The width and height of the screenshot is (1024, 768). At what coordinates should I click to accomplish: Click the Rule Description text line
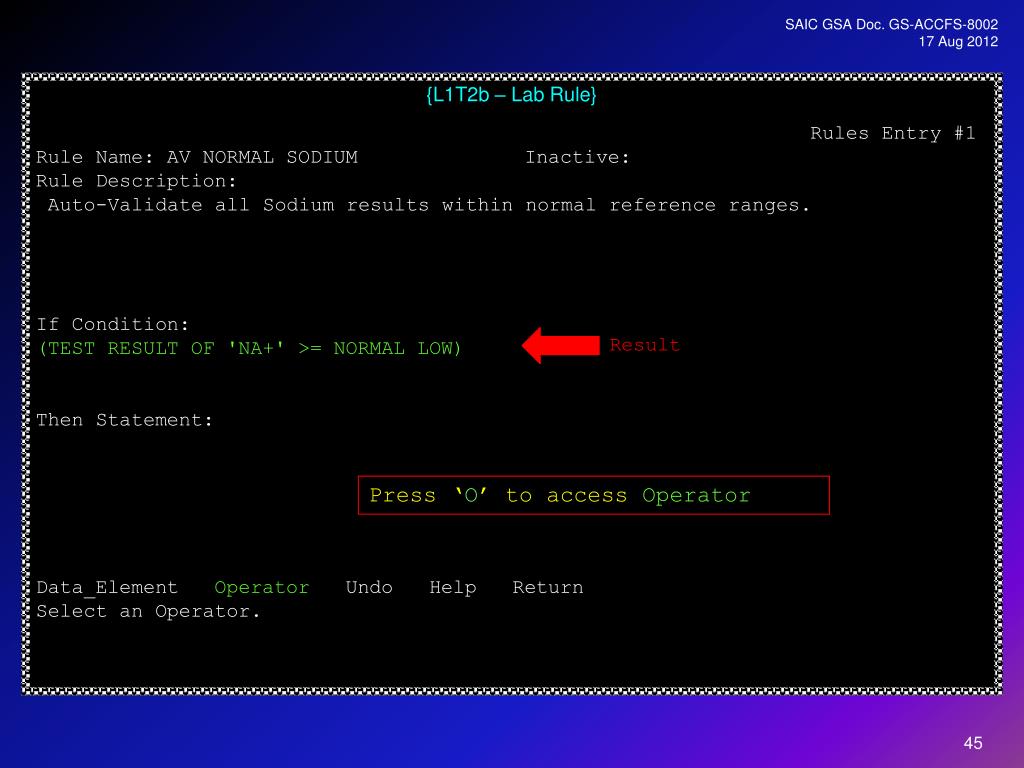(429, 205)
